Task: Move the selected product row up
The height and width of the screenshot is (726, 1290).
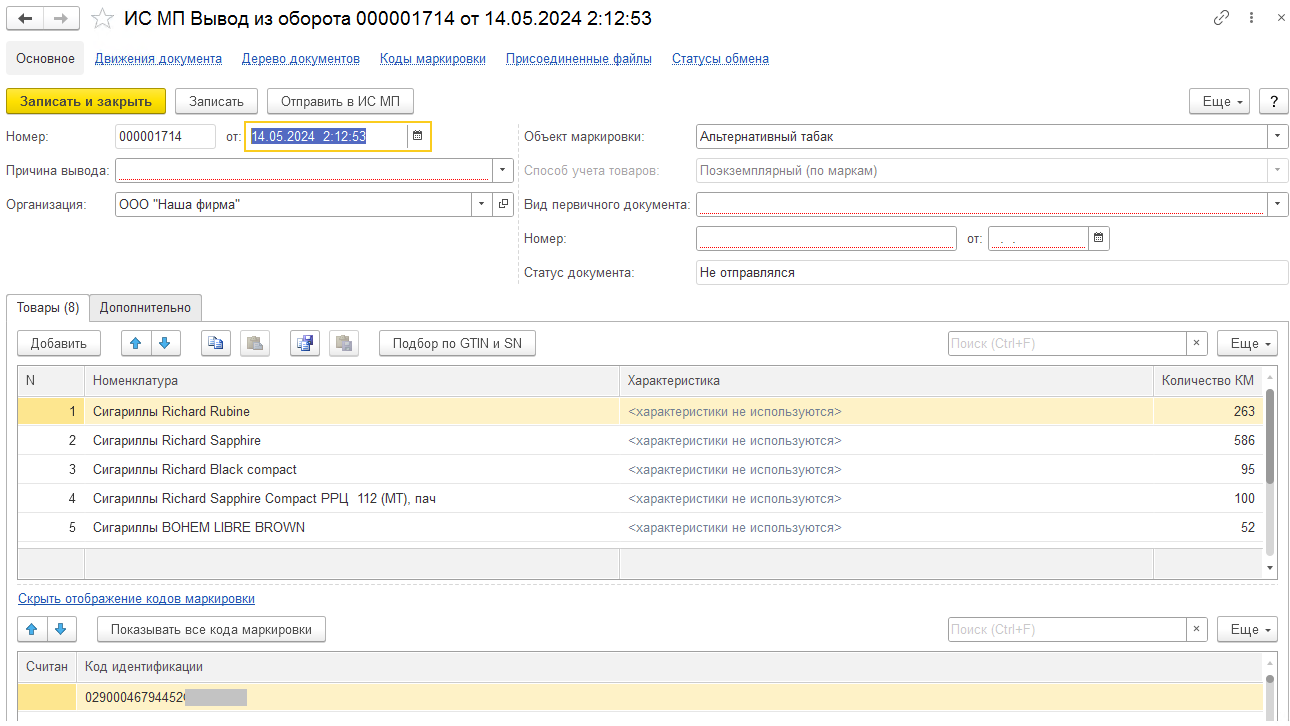Action: pos(136,343)
